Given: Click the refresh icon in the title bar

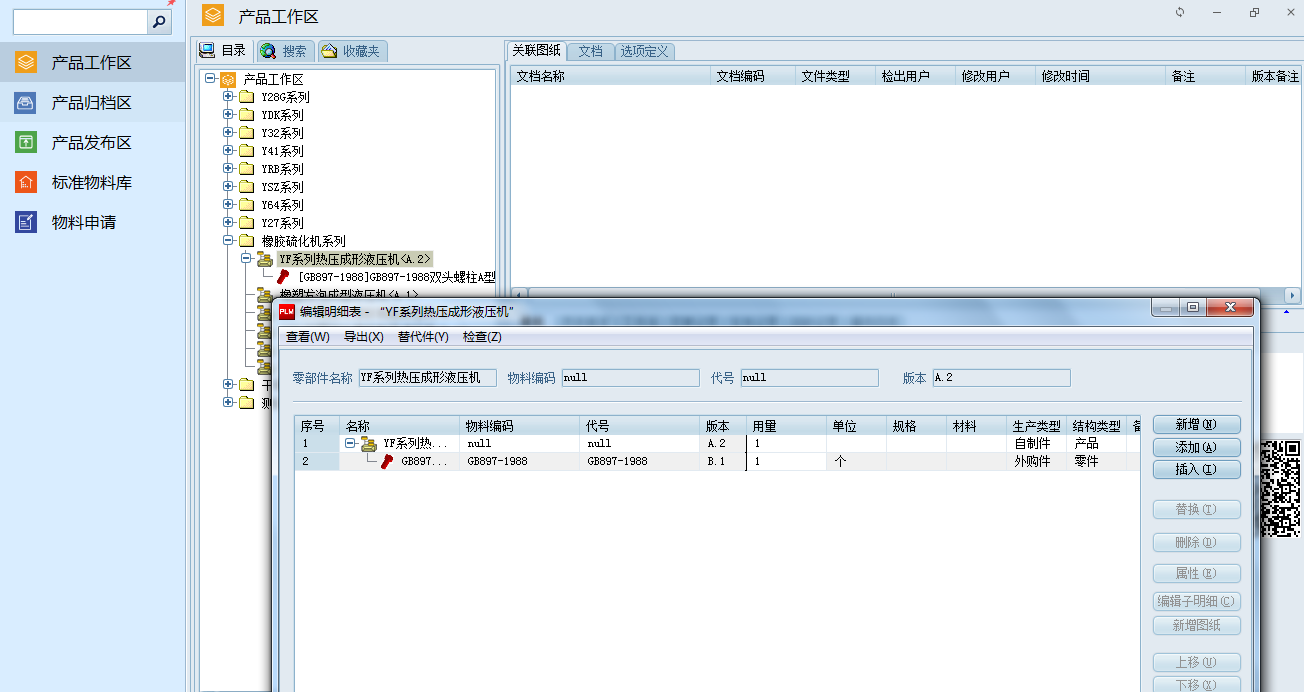Looking at the screenshot, I should point(1180,12).
